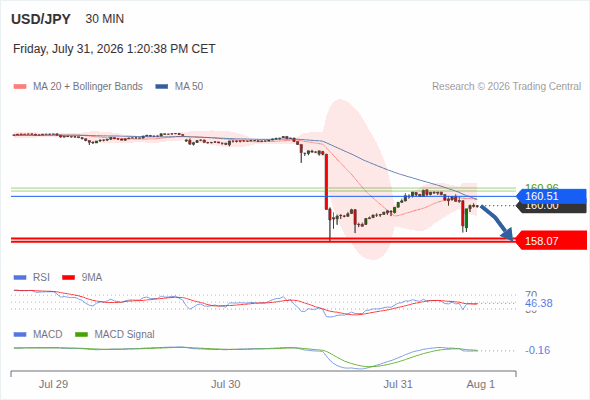Click the MACD blue legend marker
590x400 pixels.
tap(20, 335)
